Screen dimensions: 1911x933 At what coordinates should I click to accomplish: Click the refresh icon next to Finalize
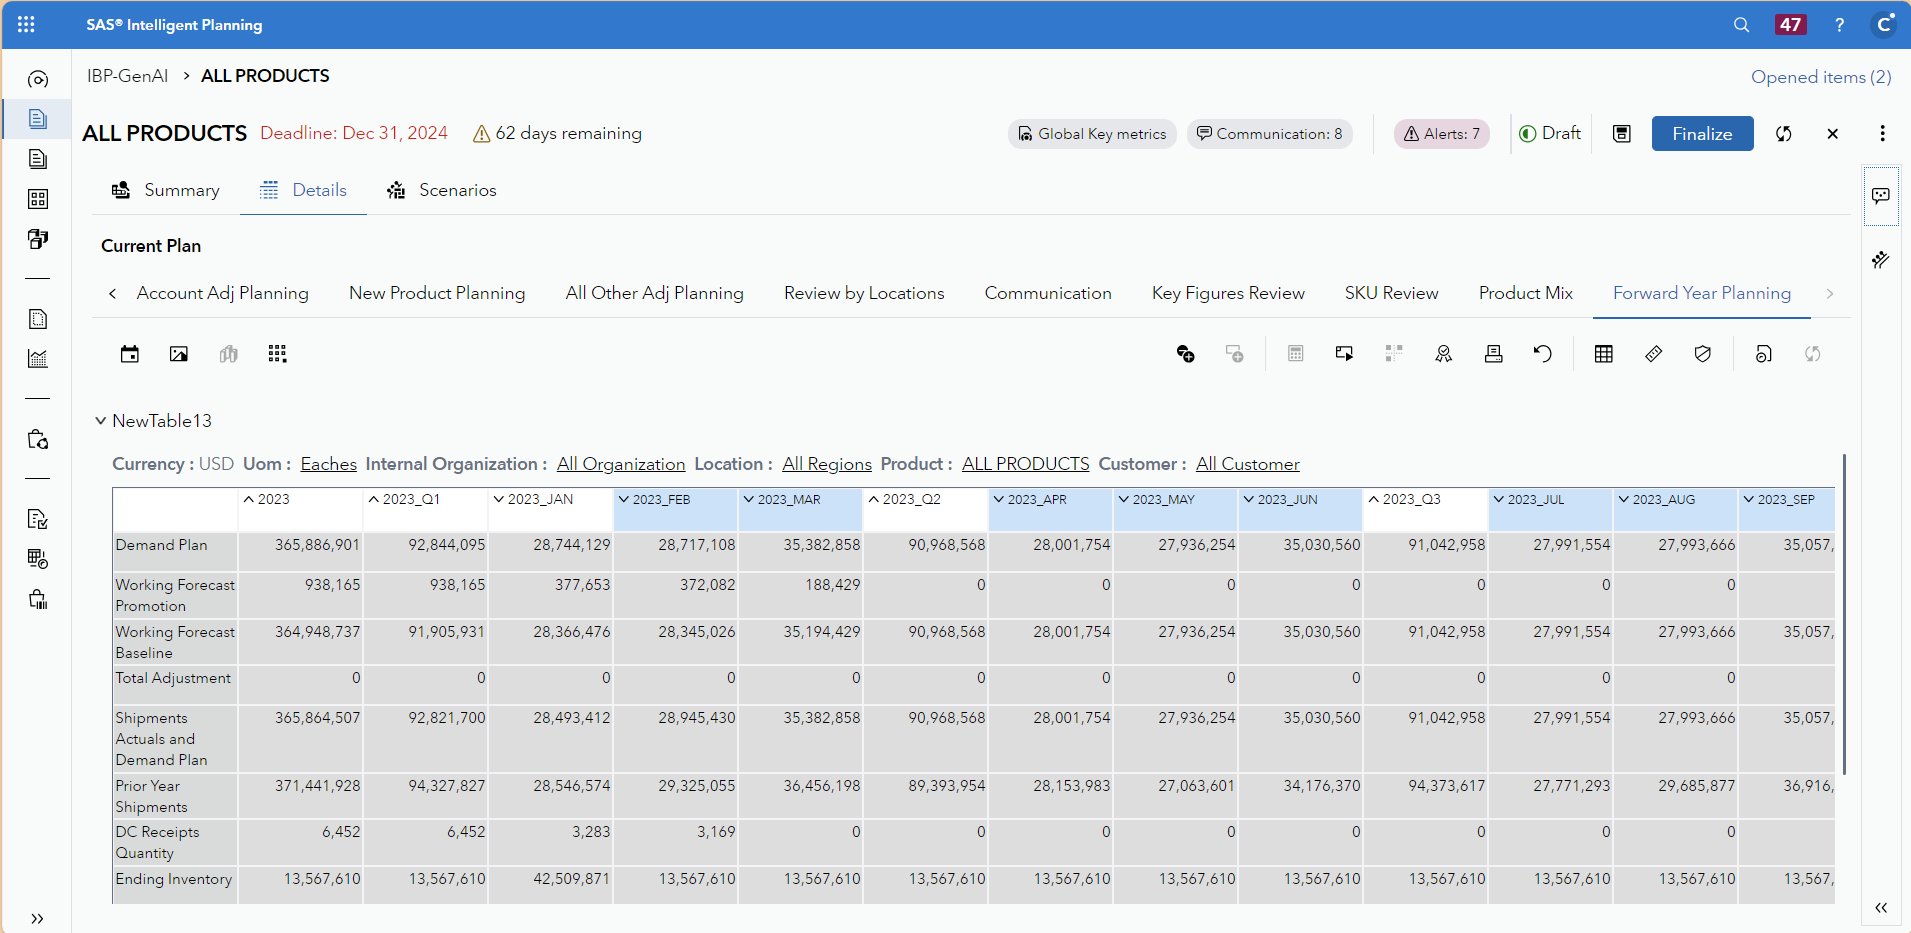coord(1784,133)
